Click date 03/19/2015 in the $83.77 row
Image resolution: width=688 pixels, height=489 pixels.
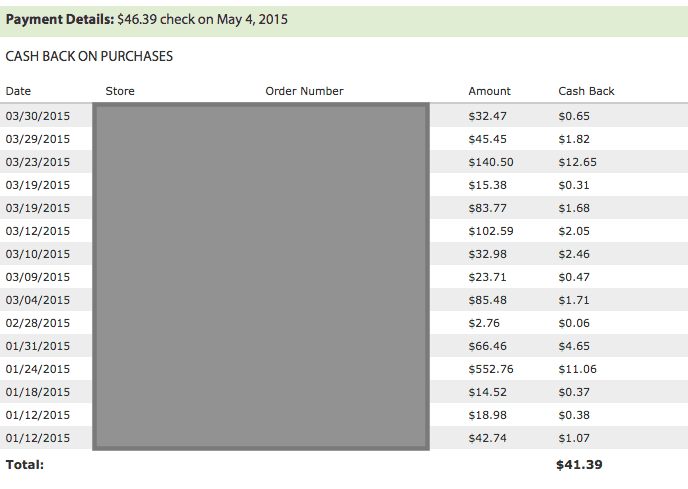(x=38, y=208)
